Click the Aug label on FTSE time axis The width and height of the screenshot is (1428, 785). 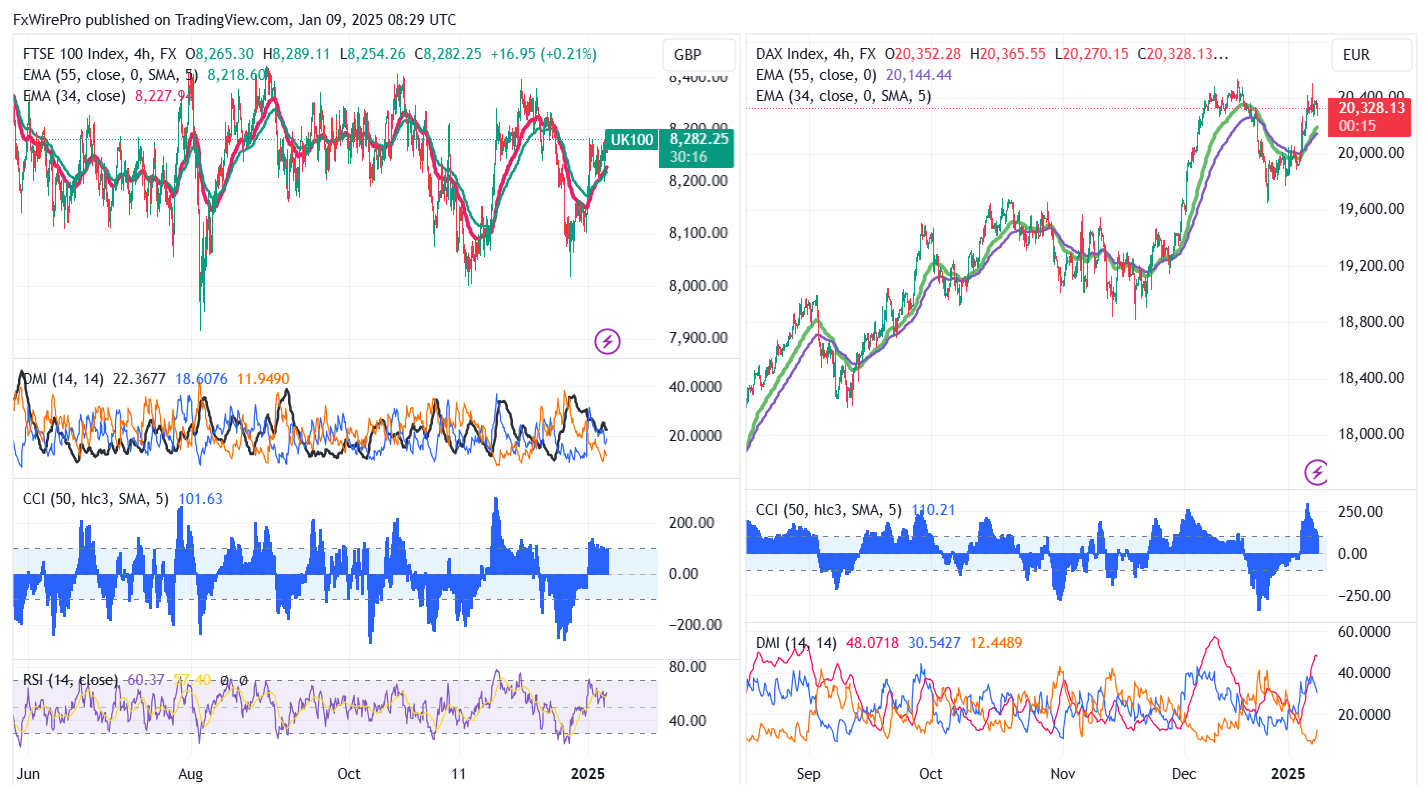pyautogui.click(x=192, y=773)
